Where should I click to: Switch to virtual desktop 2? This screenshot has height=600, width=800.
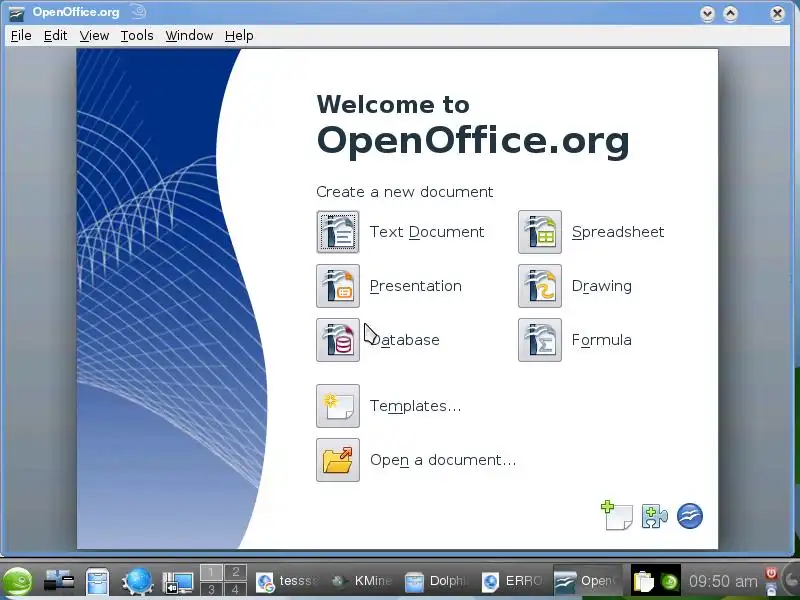click(x=235, y=572)
